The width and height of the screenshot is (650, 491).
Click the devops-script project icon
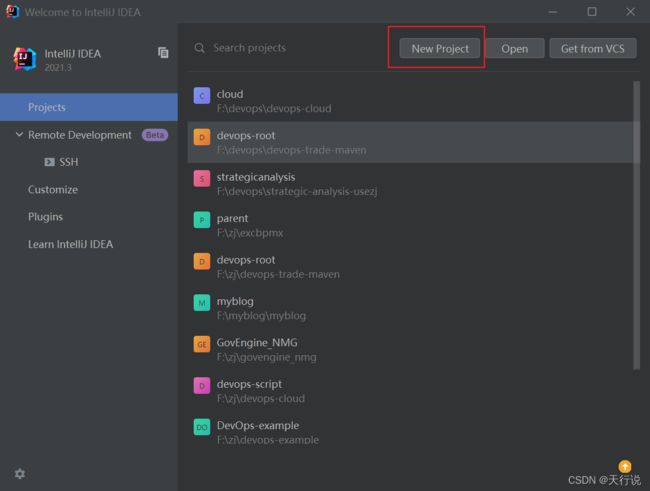(x=202, y=386)
